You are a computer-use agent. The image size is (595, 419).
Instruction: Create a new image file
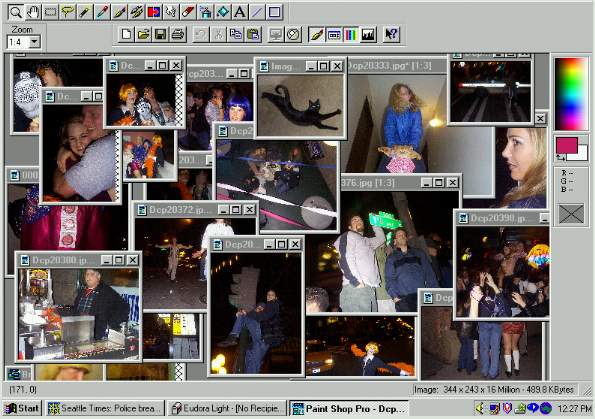126,35
